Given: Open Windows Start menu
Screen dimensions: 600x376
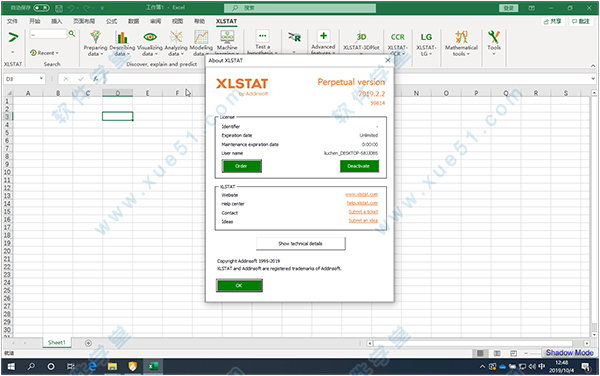Looking at the screenshot, I should pyautogui.click(x=11, y=366).
